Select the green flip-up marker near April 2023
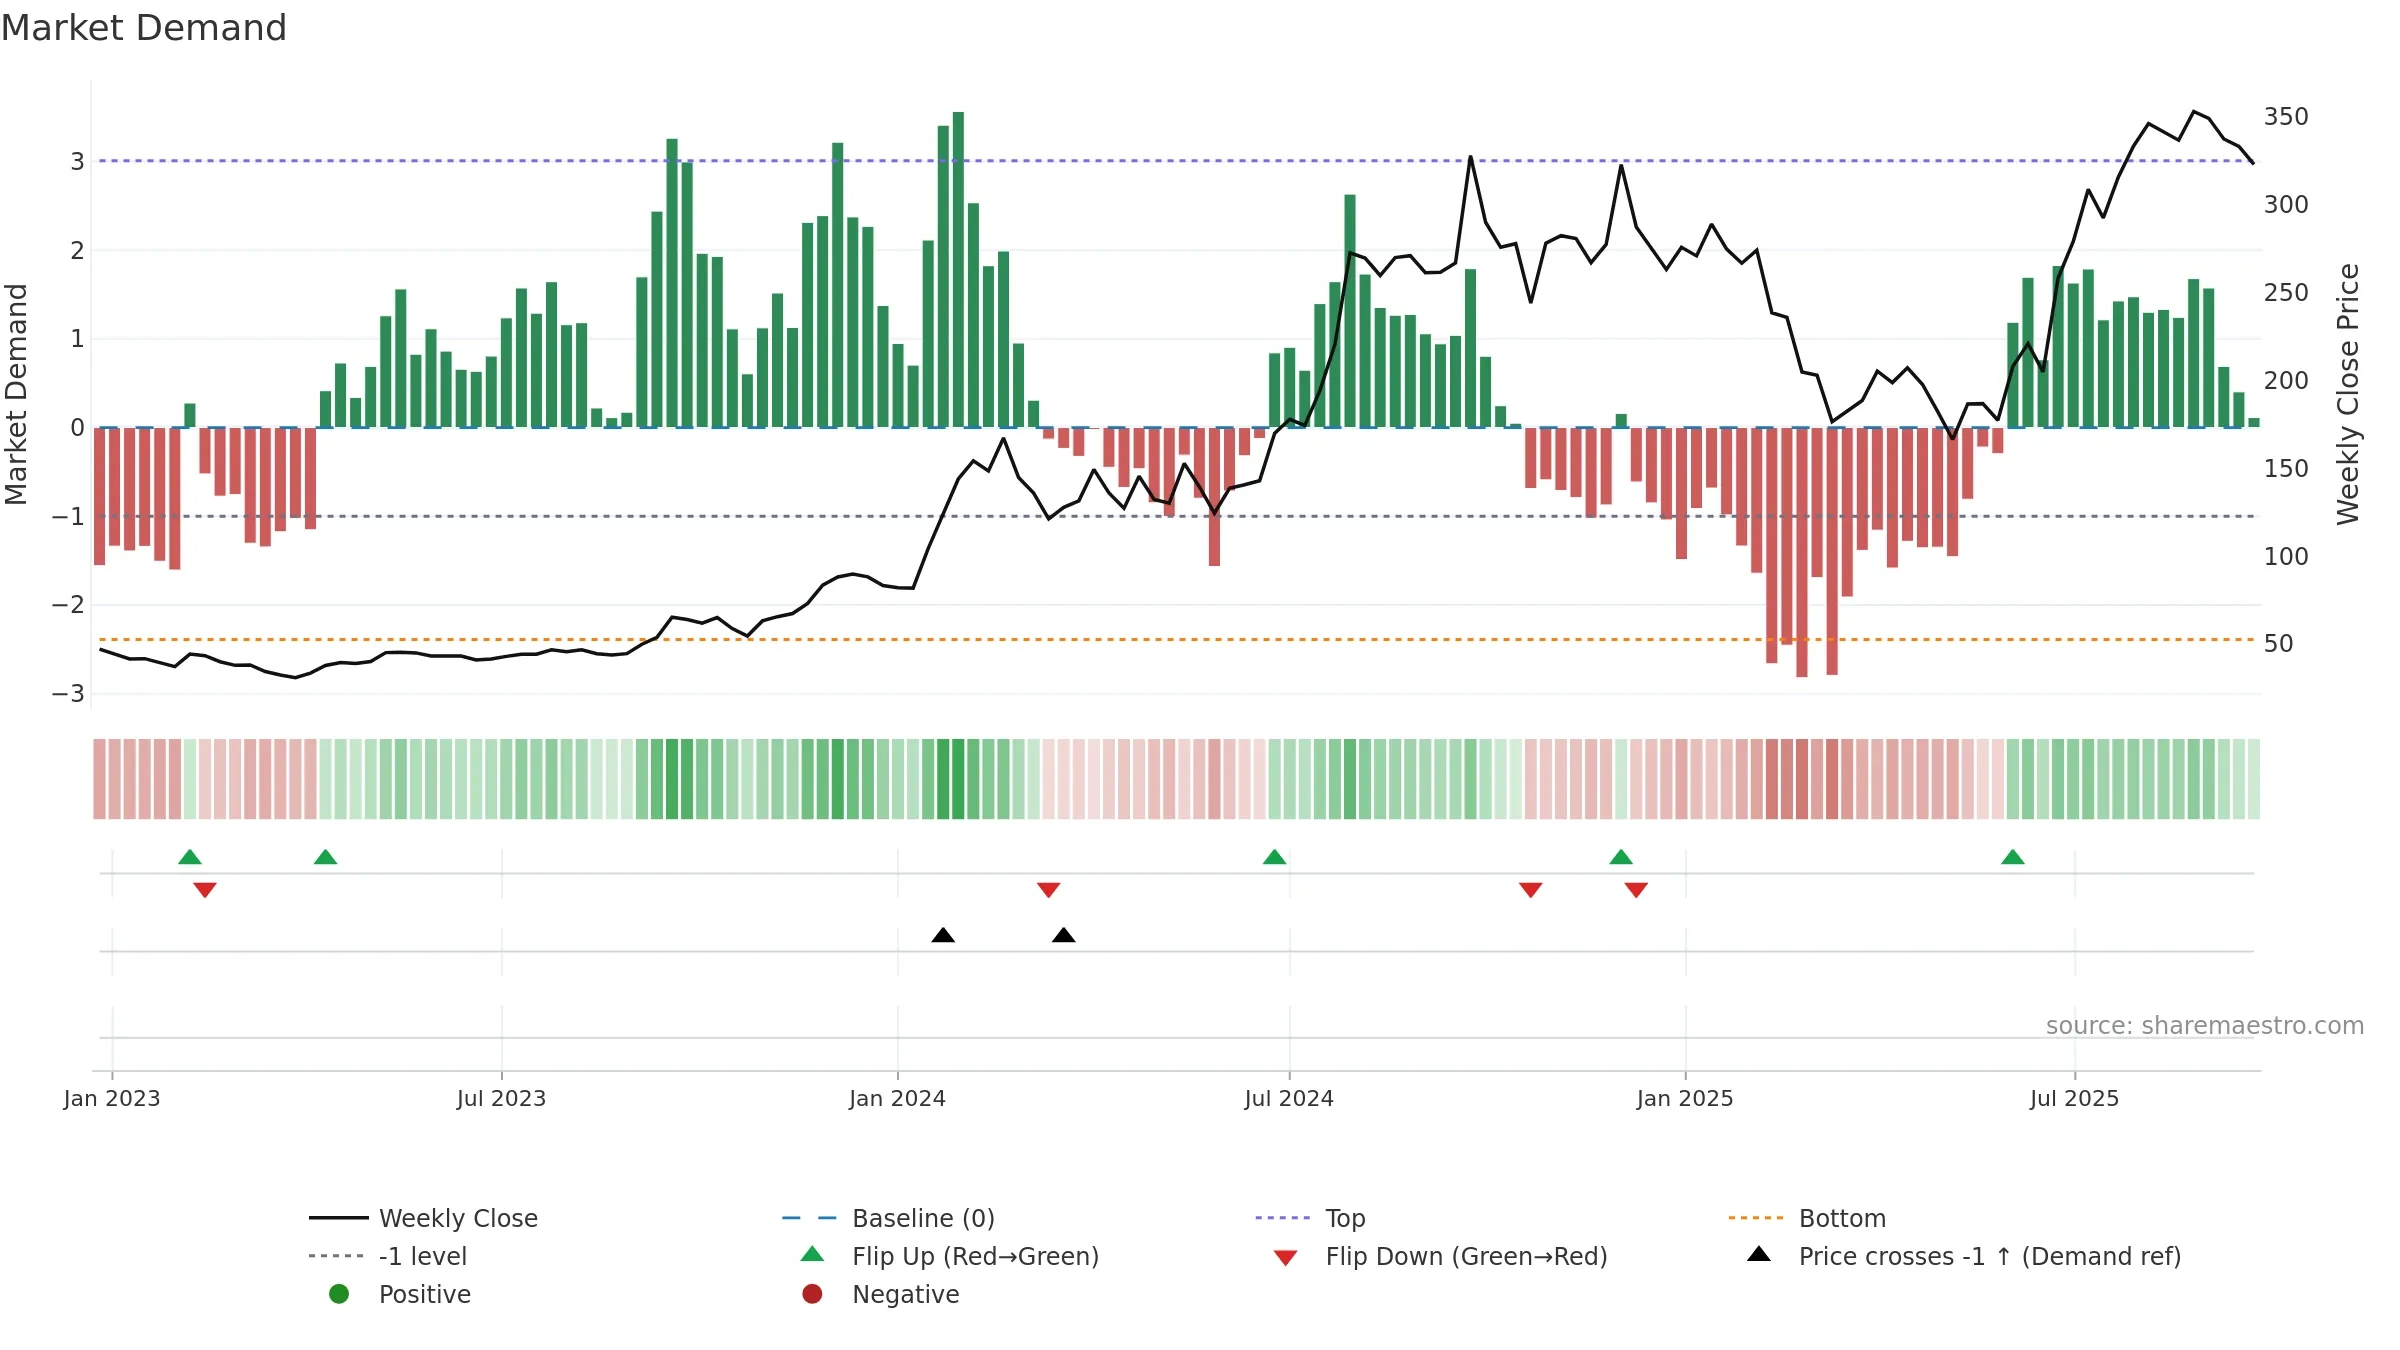Screen dimensions: 2400x1350 [x=325, y=857]
